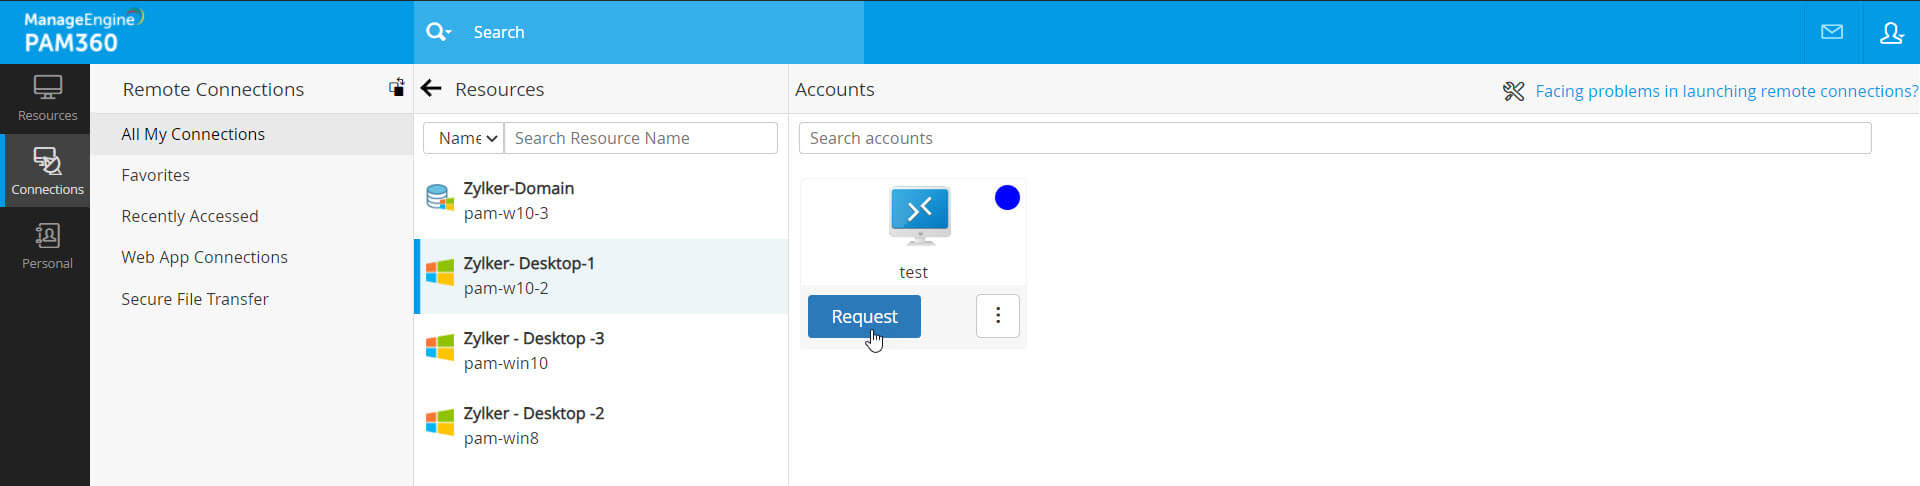
Task: Open the mail notifications icon
Action: point(1832,32)
